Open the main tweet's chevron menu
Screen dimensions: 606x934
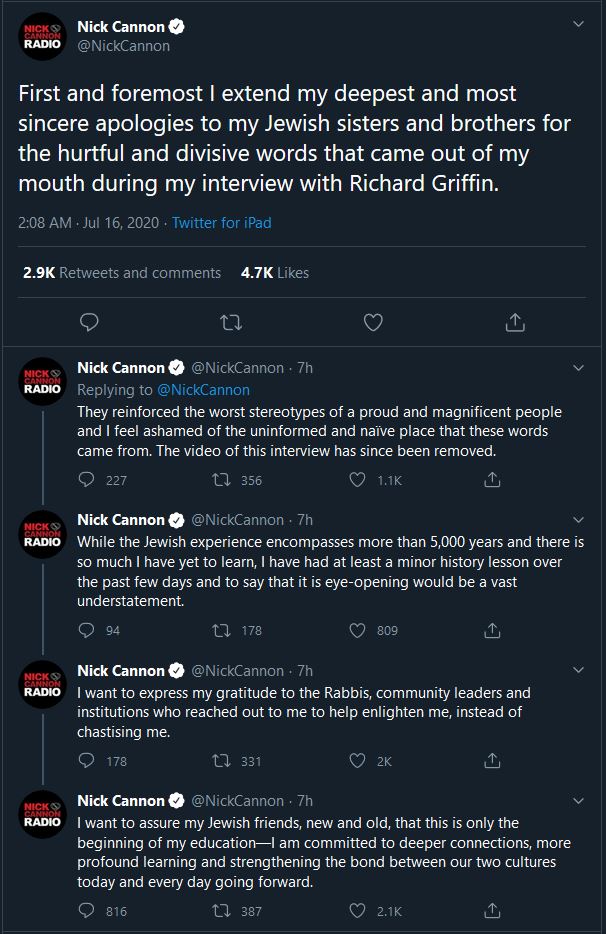tap(578, 24)
